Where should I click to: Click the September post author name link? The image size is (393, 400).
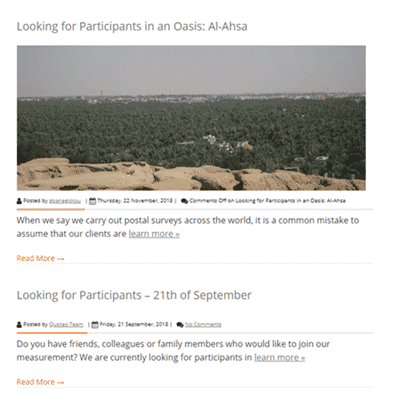[x=66, y=325]
